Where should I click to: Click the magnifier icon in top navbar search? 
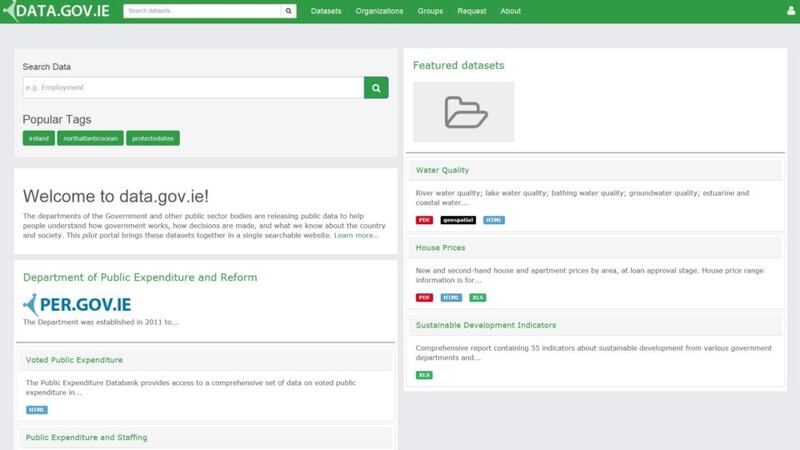point(289,11)
